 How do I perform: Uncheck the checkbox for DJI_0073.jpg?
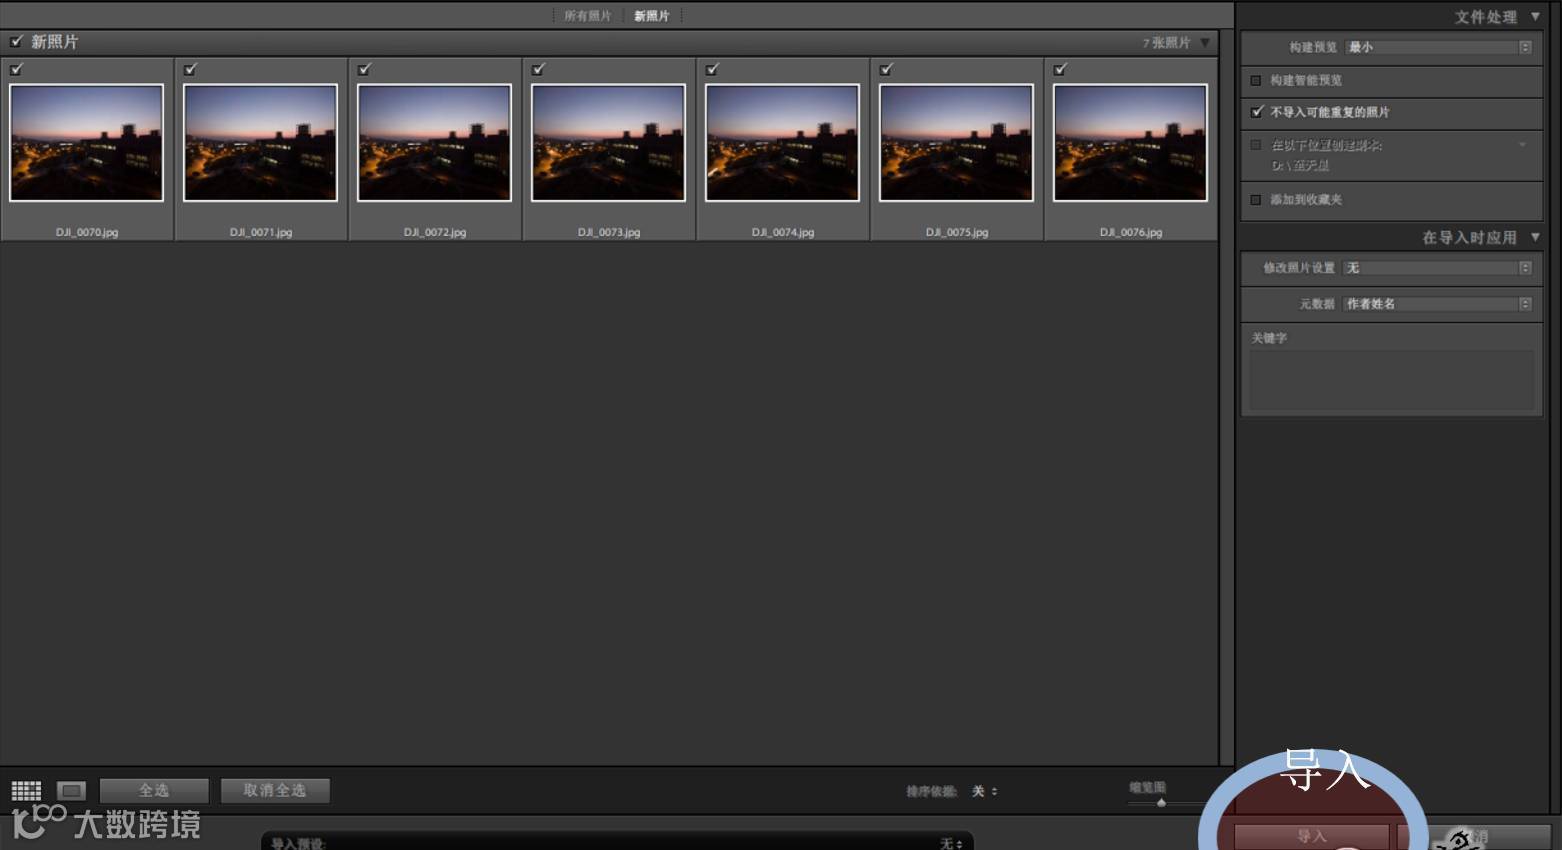coord(538,69)
